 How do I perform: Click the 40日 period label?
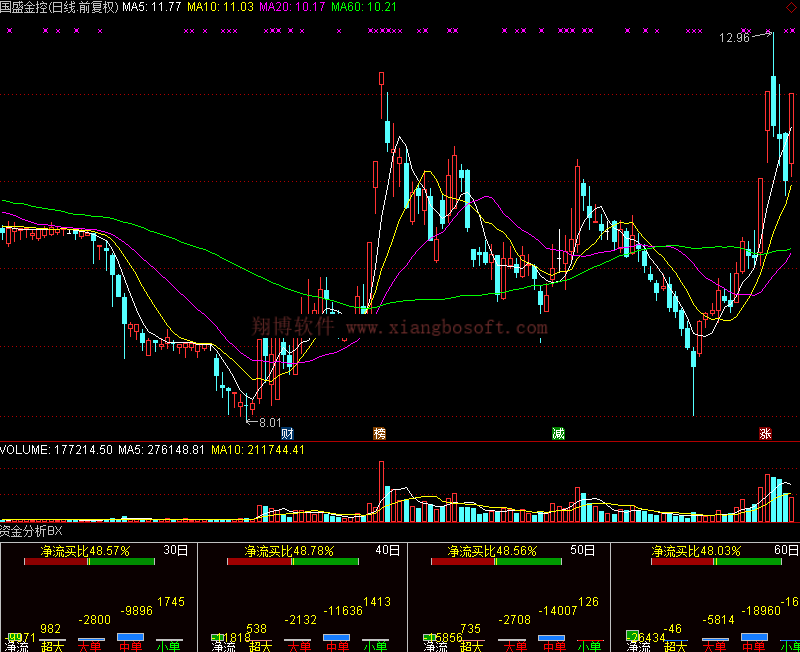pyautogui.click(x=388, y=550)
